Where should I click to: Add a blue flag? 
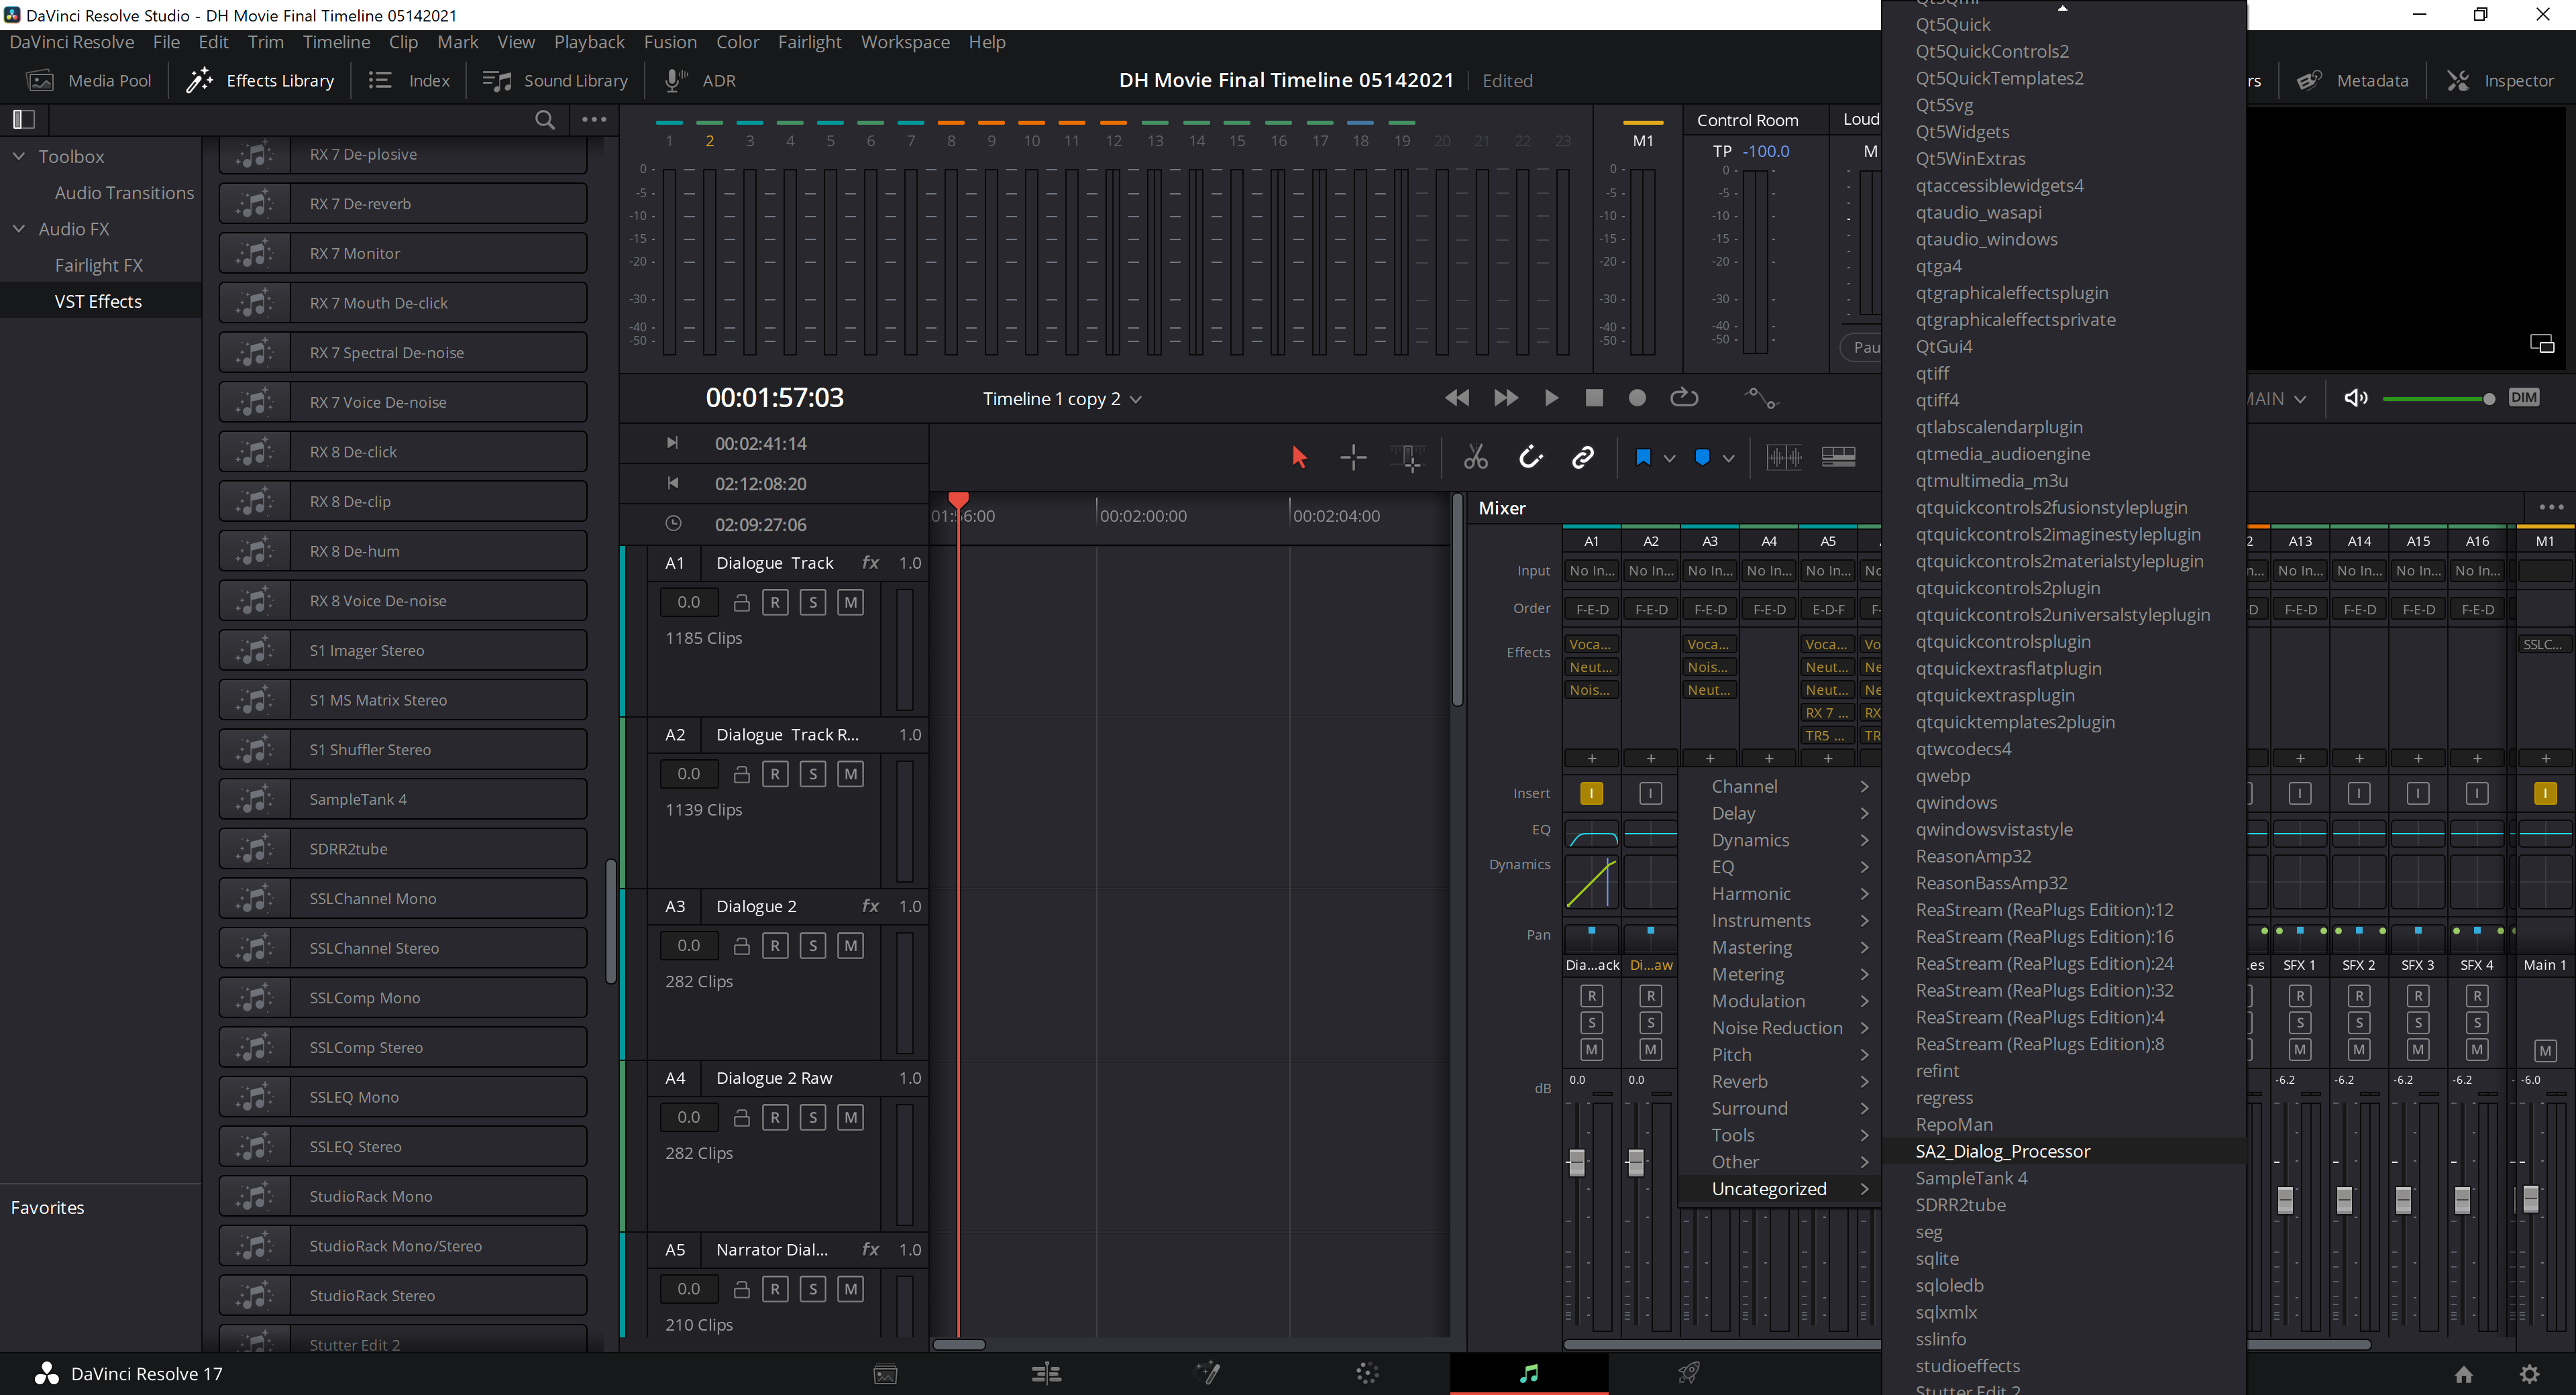coord(1642,457)
